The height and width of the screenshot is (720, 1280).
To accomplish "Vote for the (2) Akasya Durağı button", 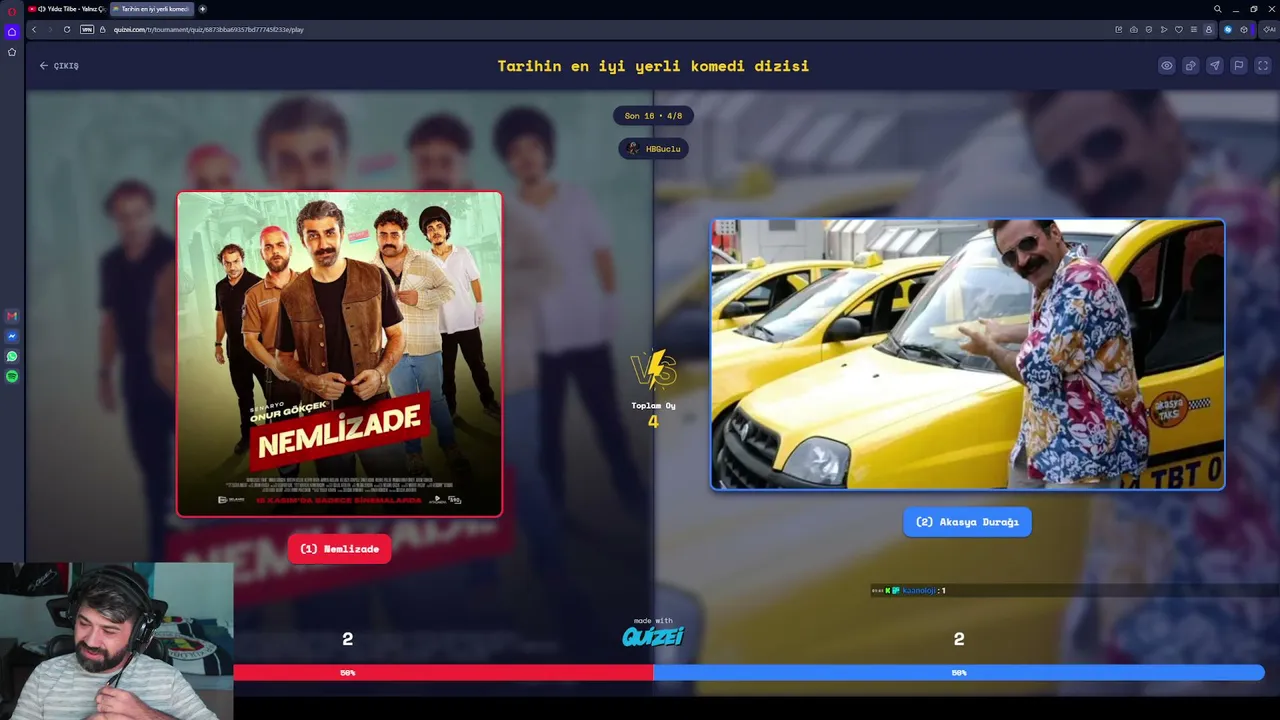I will (967, 522).
